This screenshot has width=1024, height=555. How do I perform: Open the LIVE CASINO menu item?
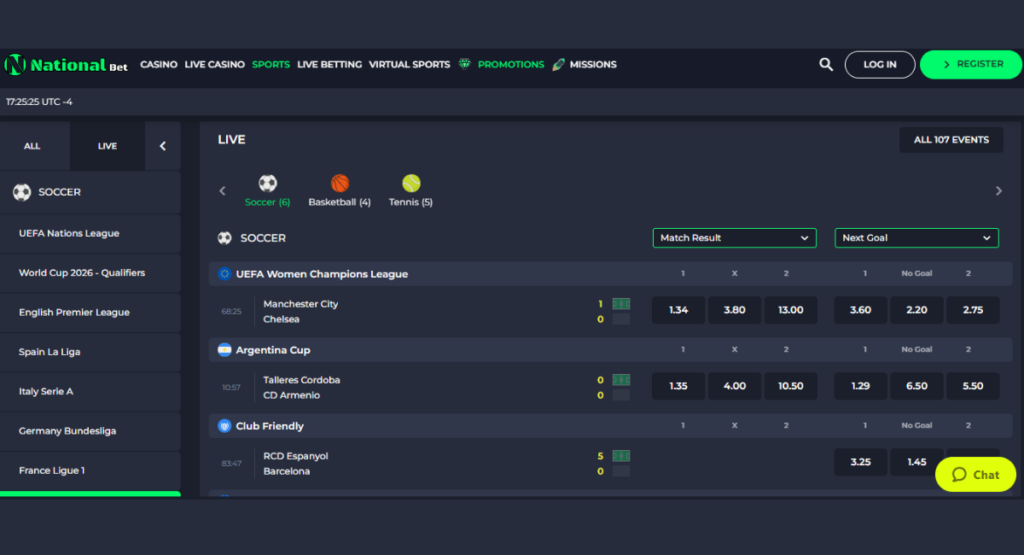215,64
